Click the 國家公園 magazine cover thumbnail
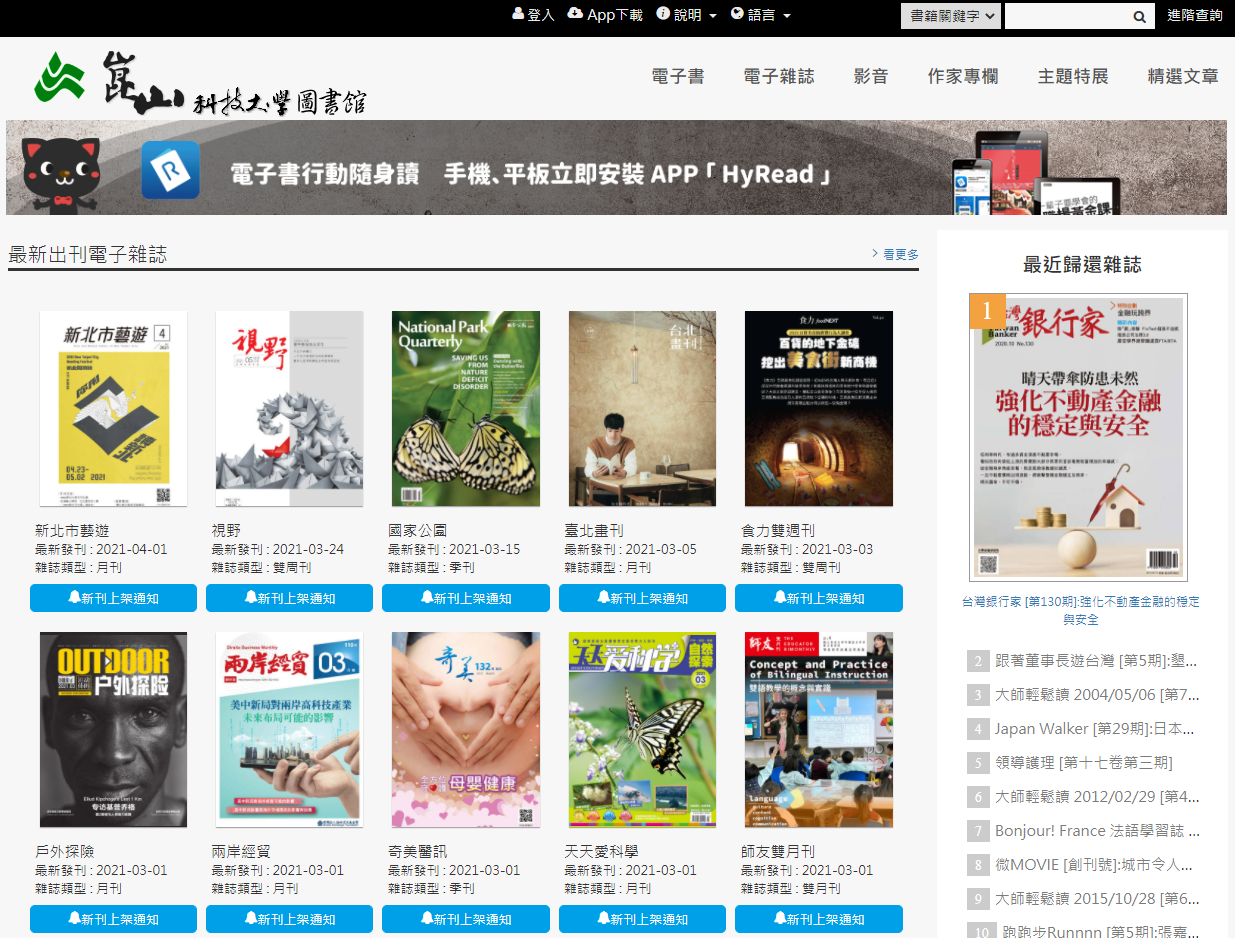1235x938 pixels. [465, 408]
